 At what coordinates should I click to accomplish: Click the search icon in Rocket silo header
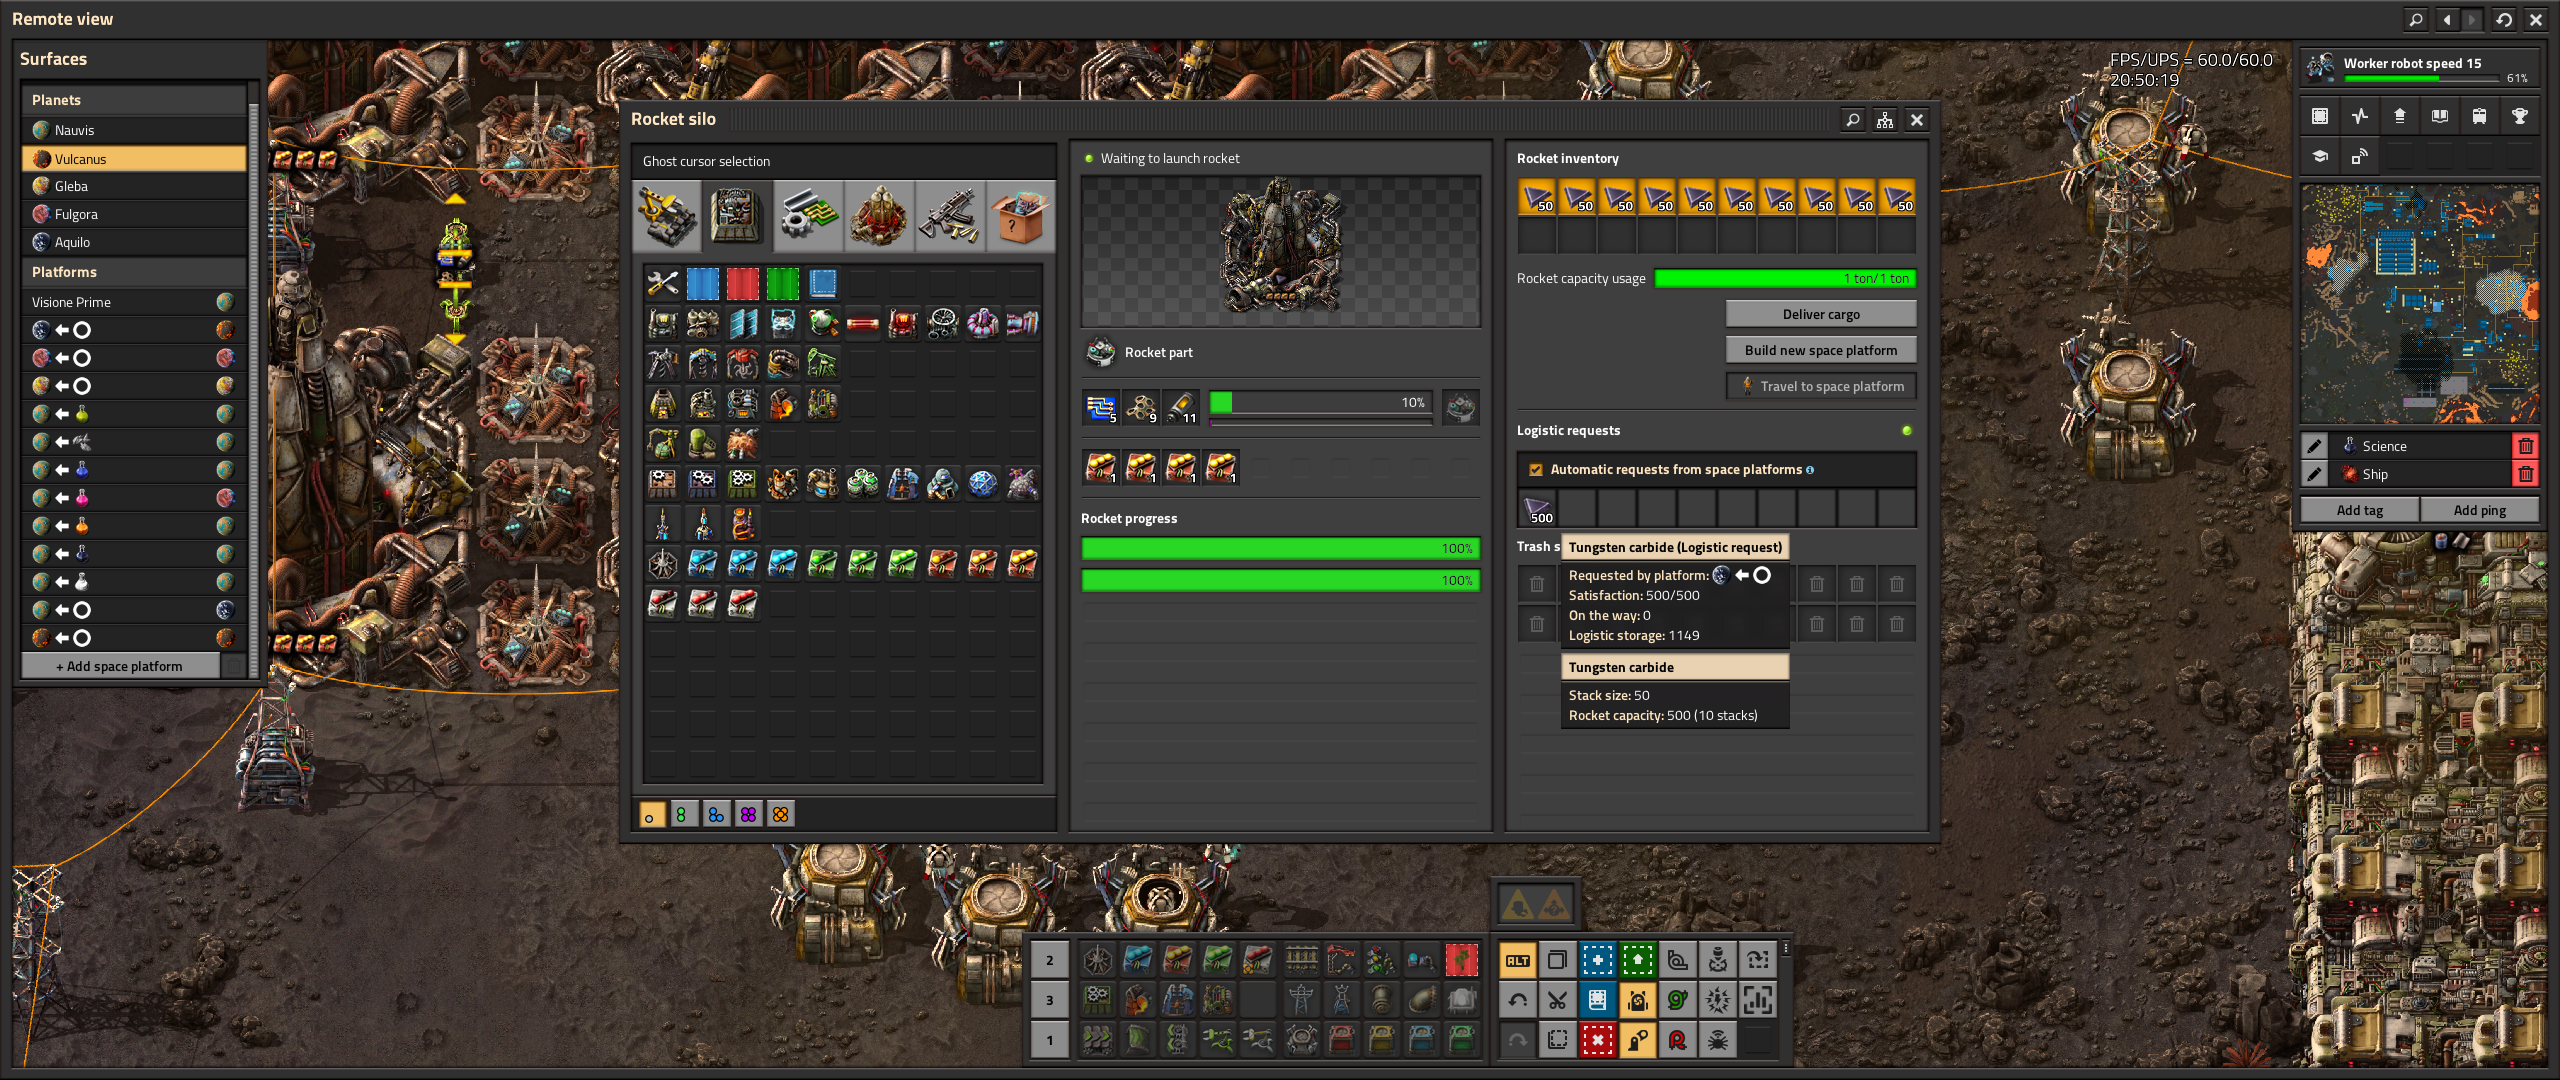[x=1853, y=120]
